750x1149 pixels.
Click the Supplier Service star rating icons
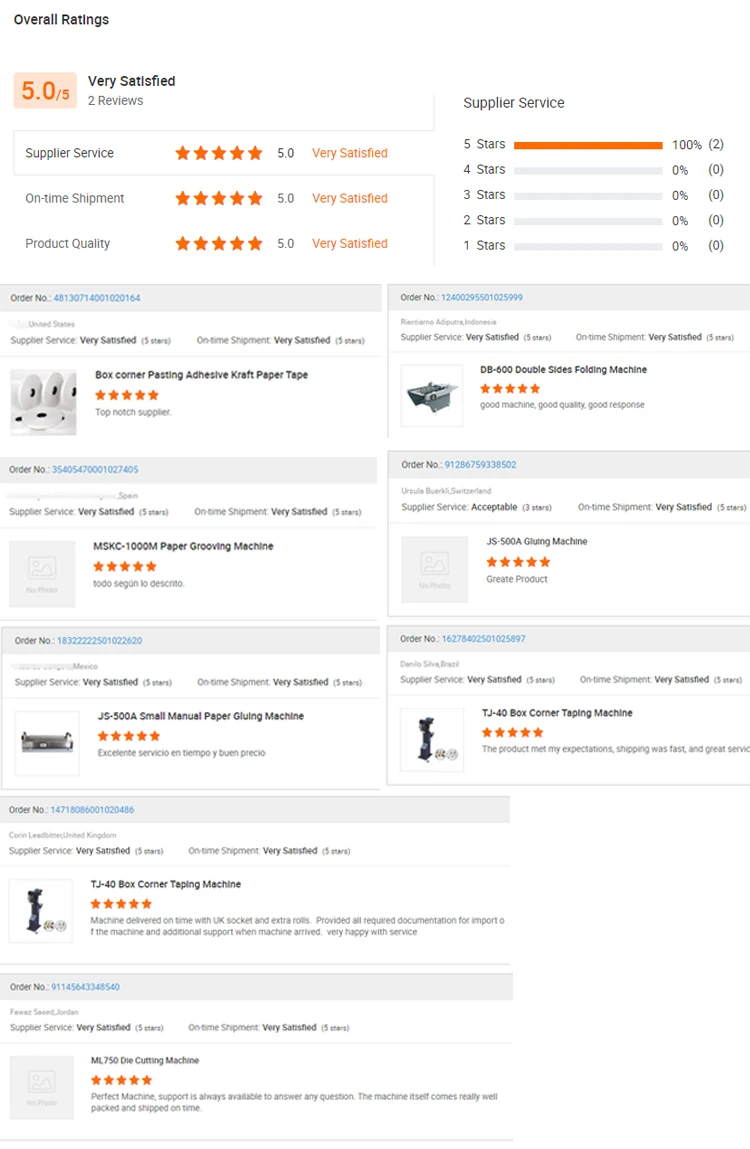(x=219, y=153)
